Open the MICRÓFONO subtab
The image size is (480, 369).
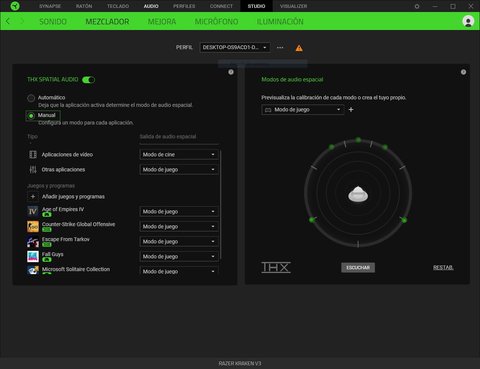pos(216,22)
